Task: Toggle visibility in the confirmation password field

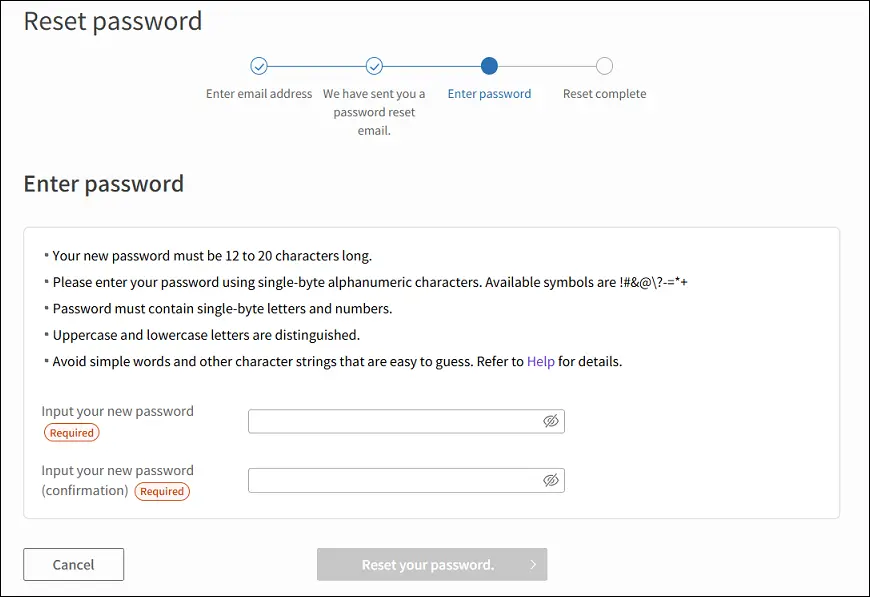Action: (x=550, y=480)
